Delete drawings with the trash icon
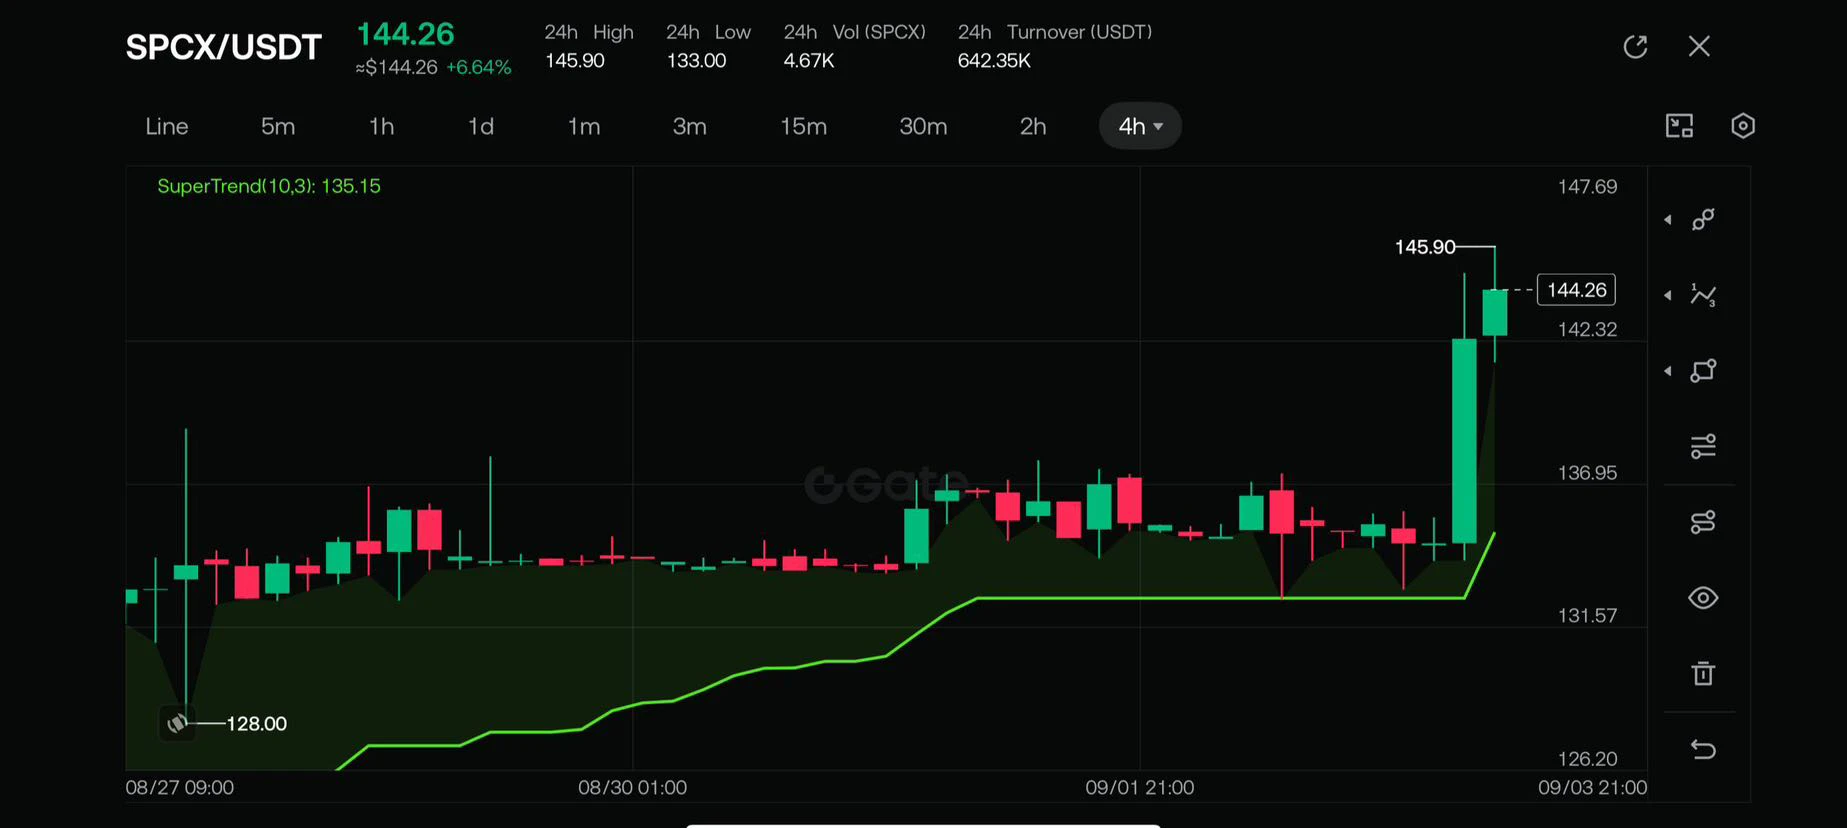The width and height of the screenshot is (1847, 828). (1703, 673)
